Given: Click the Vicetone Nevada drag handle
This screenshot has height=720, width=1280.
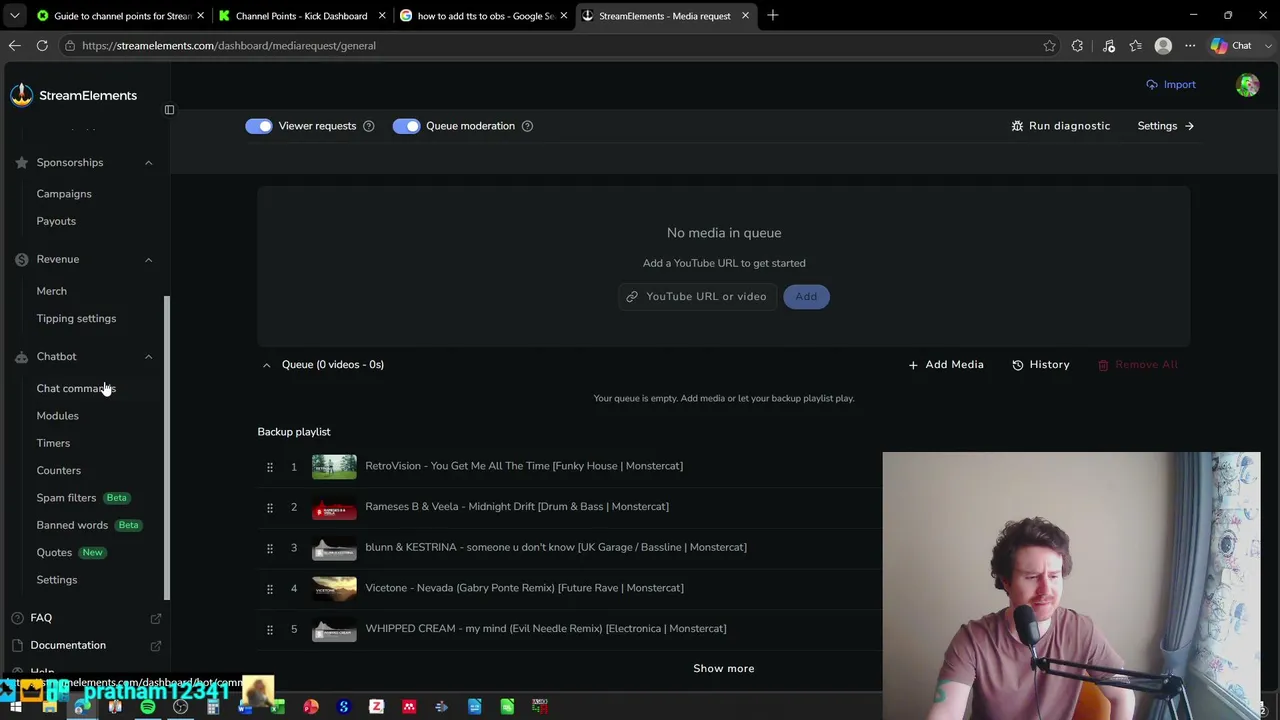Looking at the screenshot, I should 269,588.
